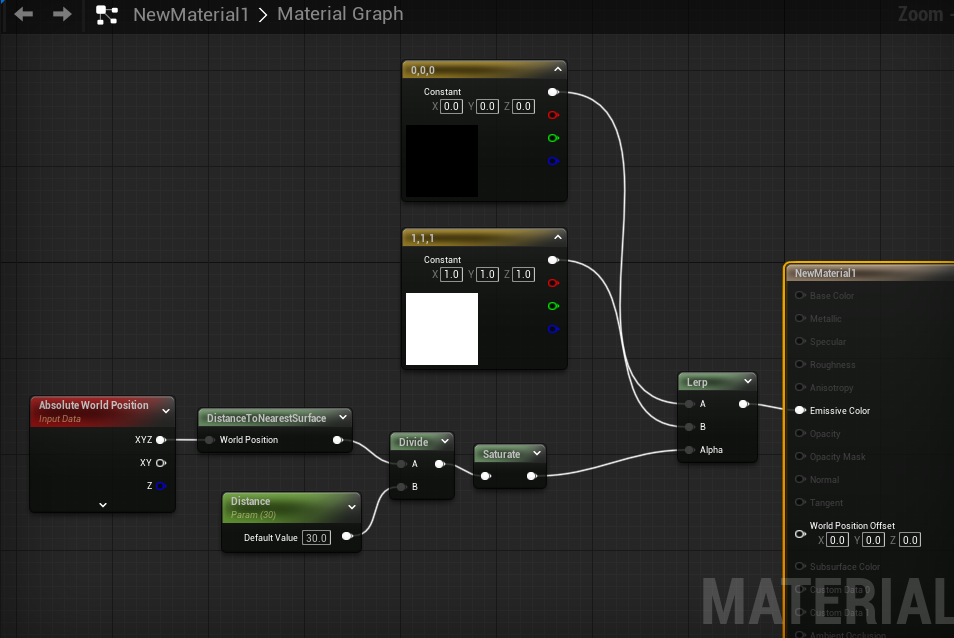This screenshot has height=638, width=954.
Task: Click World Position input pin
Action: coord(209,440)
